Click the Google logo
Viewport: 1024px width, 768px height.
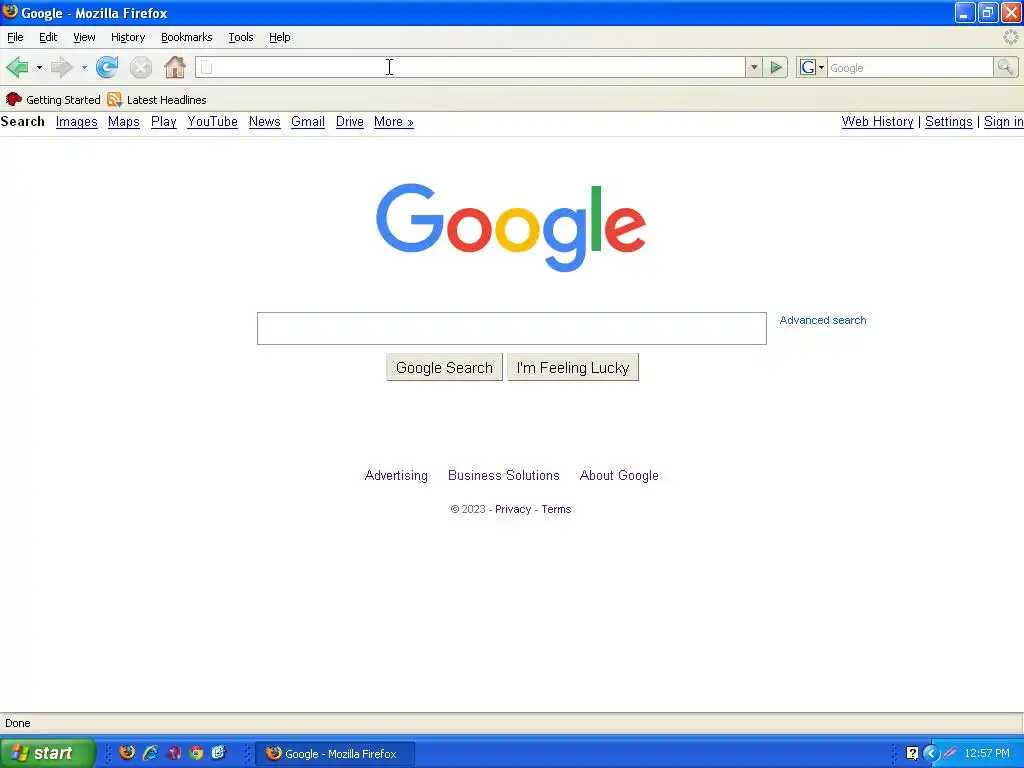pos(511,227)
